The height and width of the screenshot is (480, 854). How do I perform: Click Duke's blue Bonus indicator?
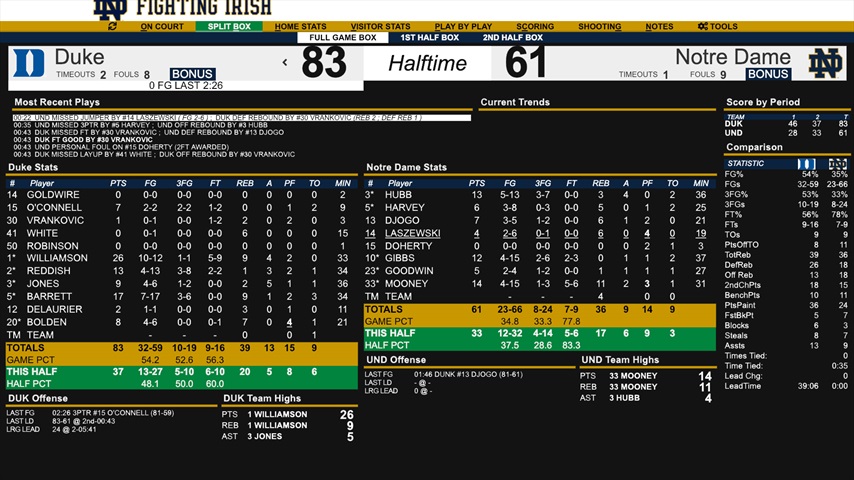click(192, 74)
